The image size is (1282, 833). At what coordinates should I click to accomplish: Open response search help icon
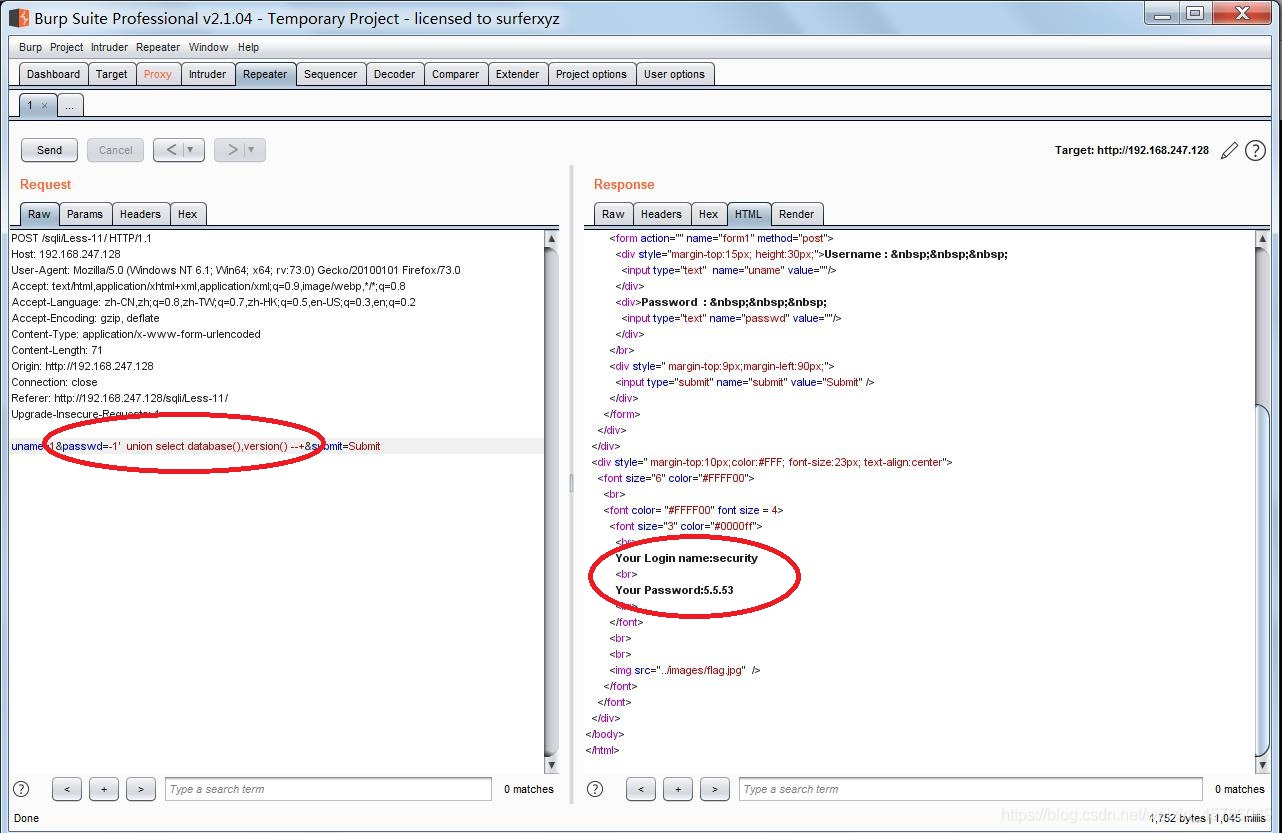pos(595,789)
